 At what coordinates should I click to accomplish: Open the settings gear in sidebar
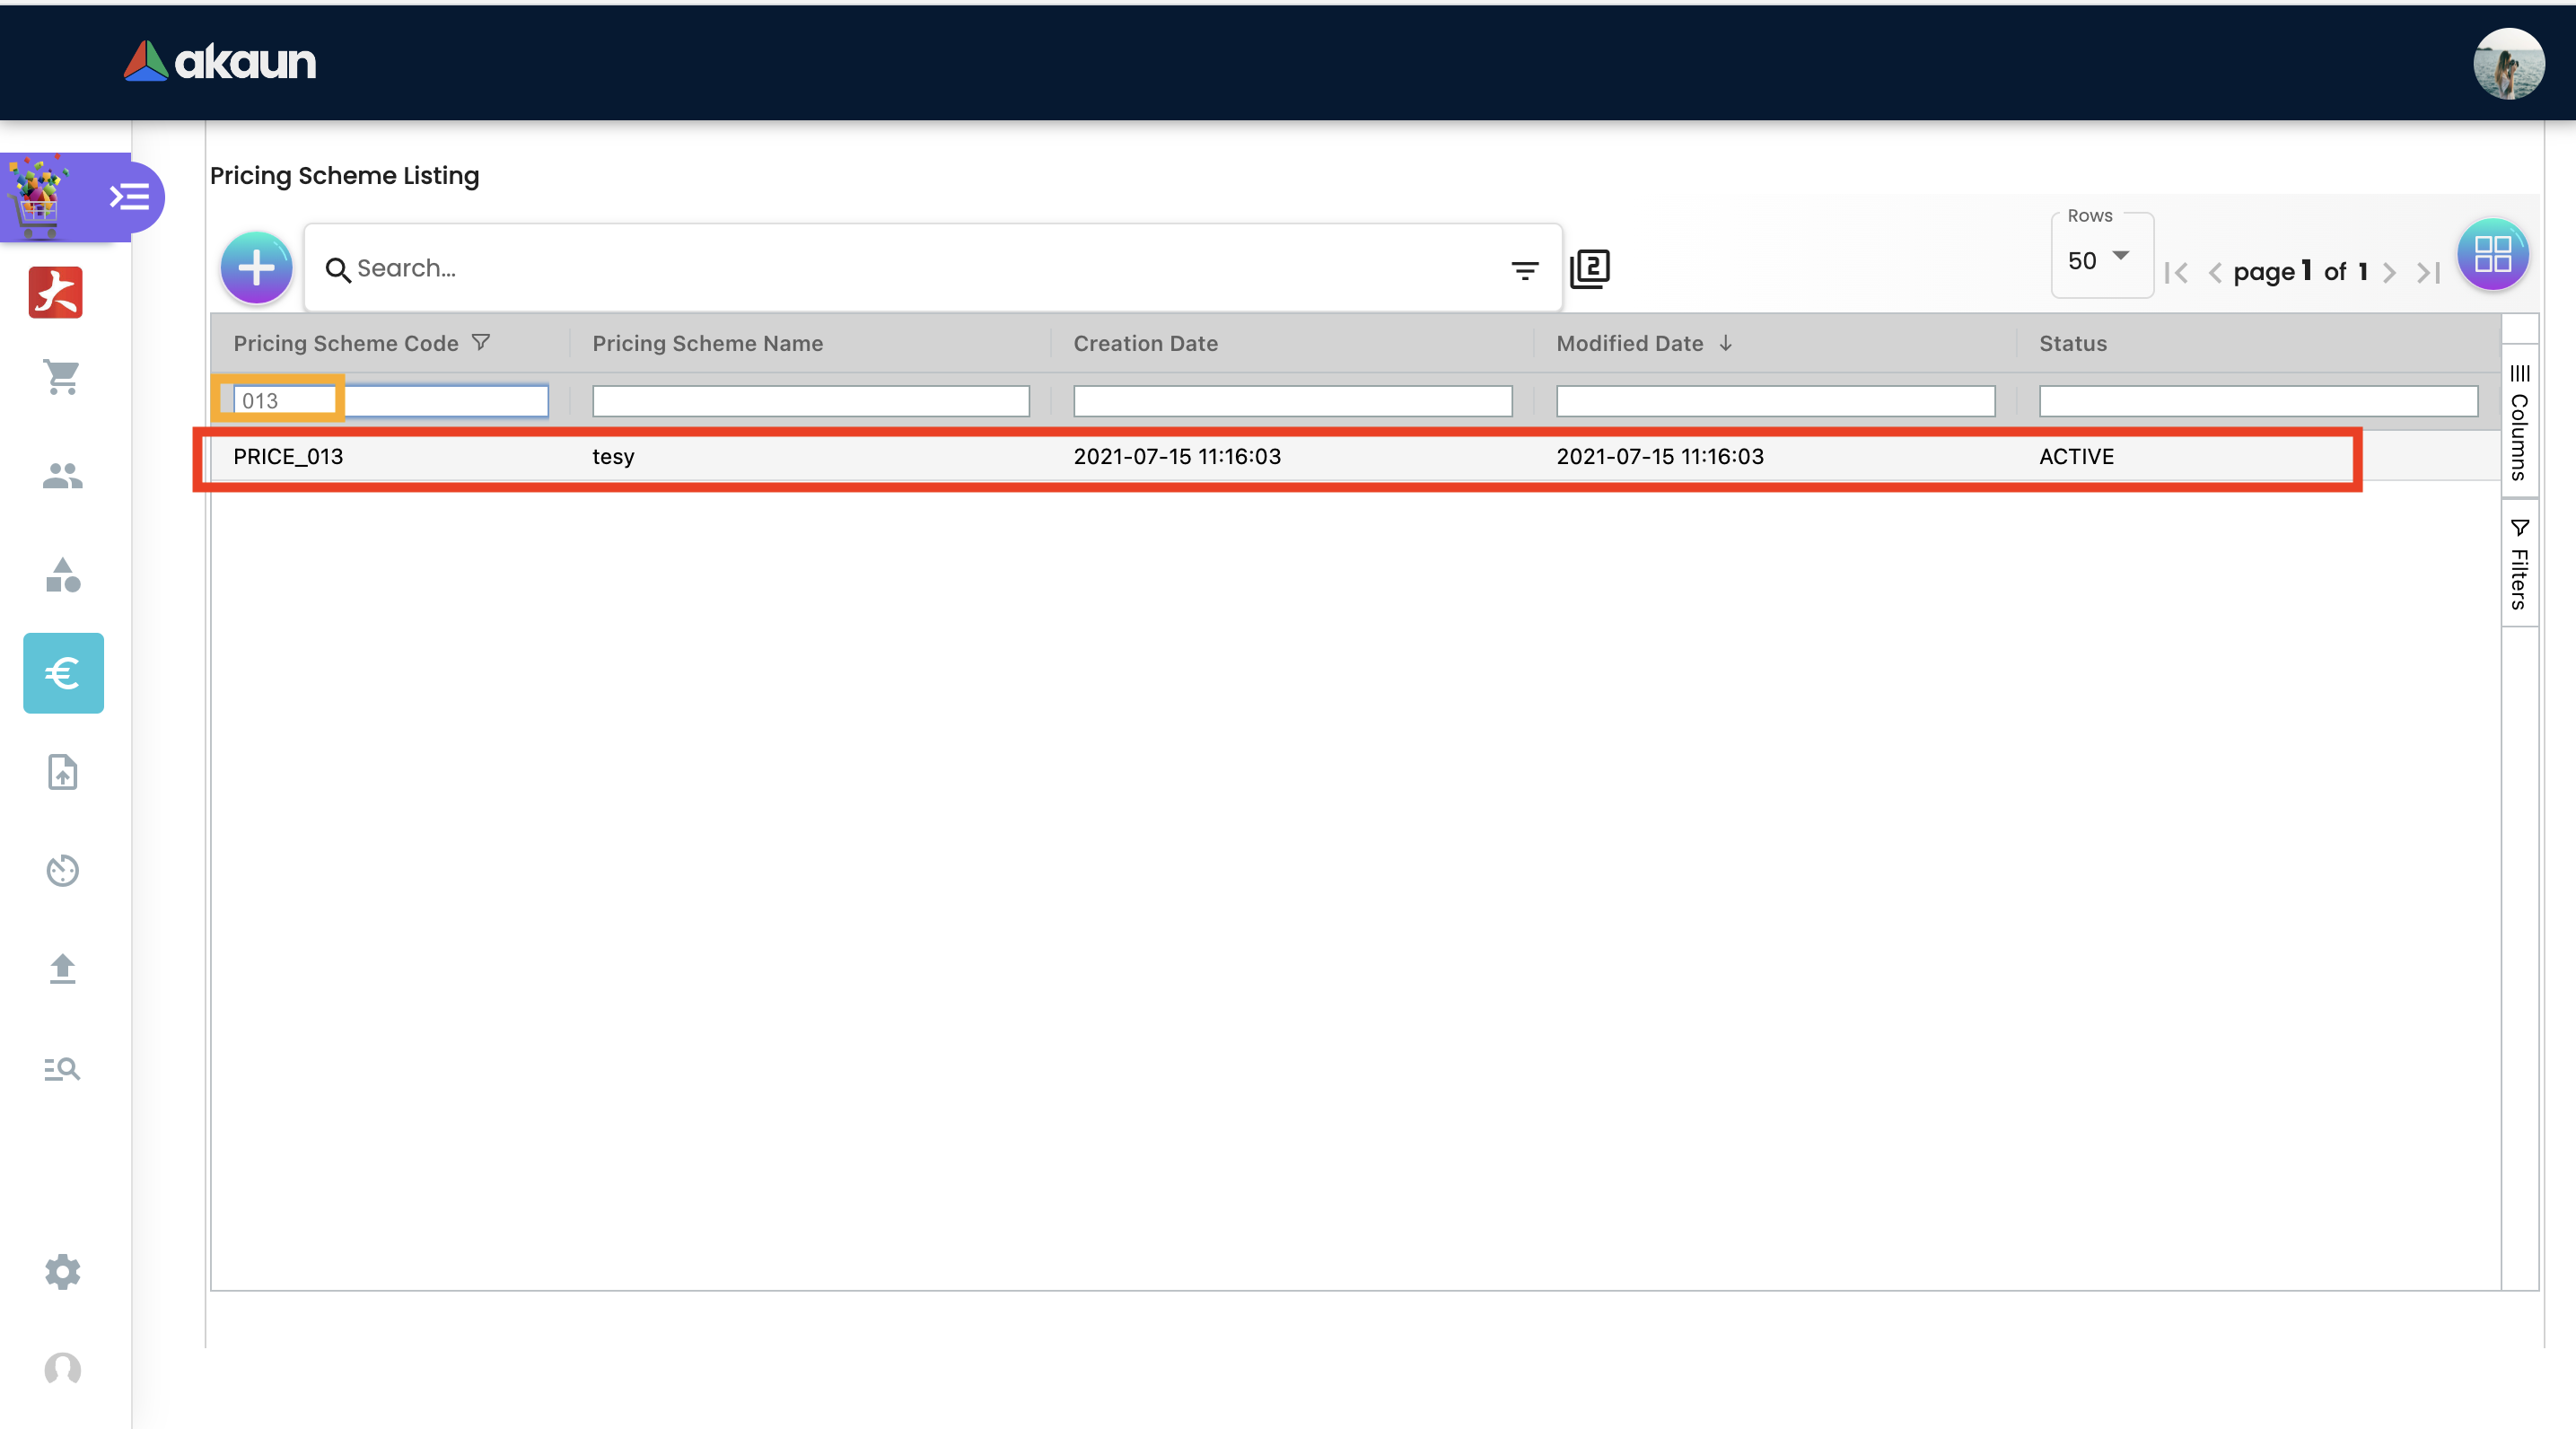click(x=62, y=1272)
